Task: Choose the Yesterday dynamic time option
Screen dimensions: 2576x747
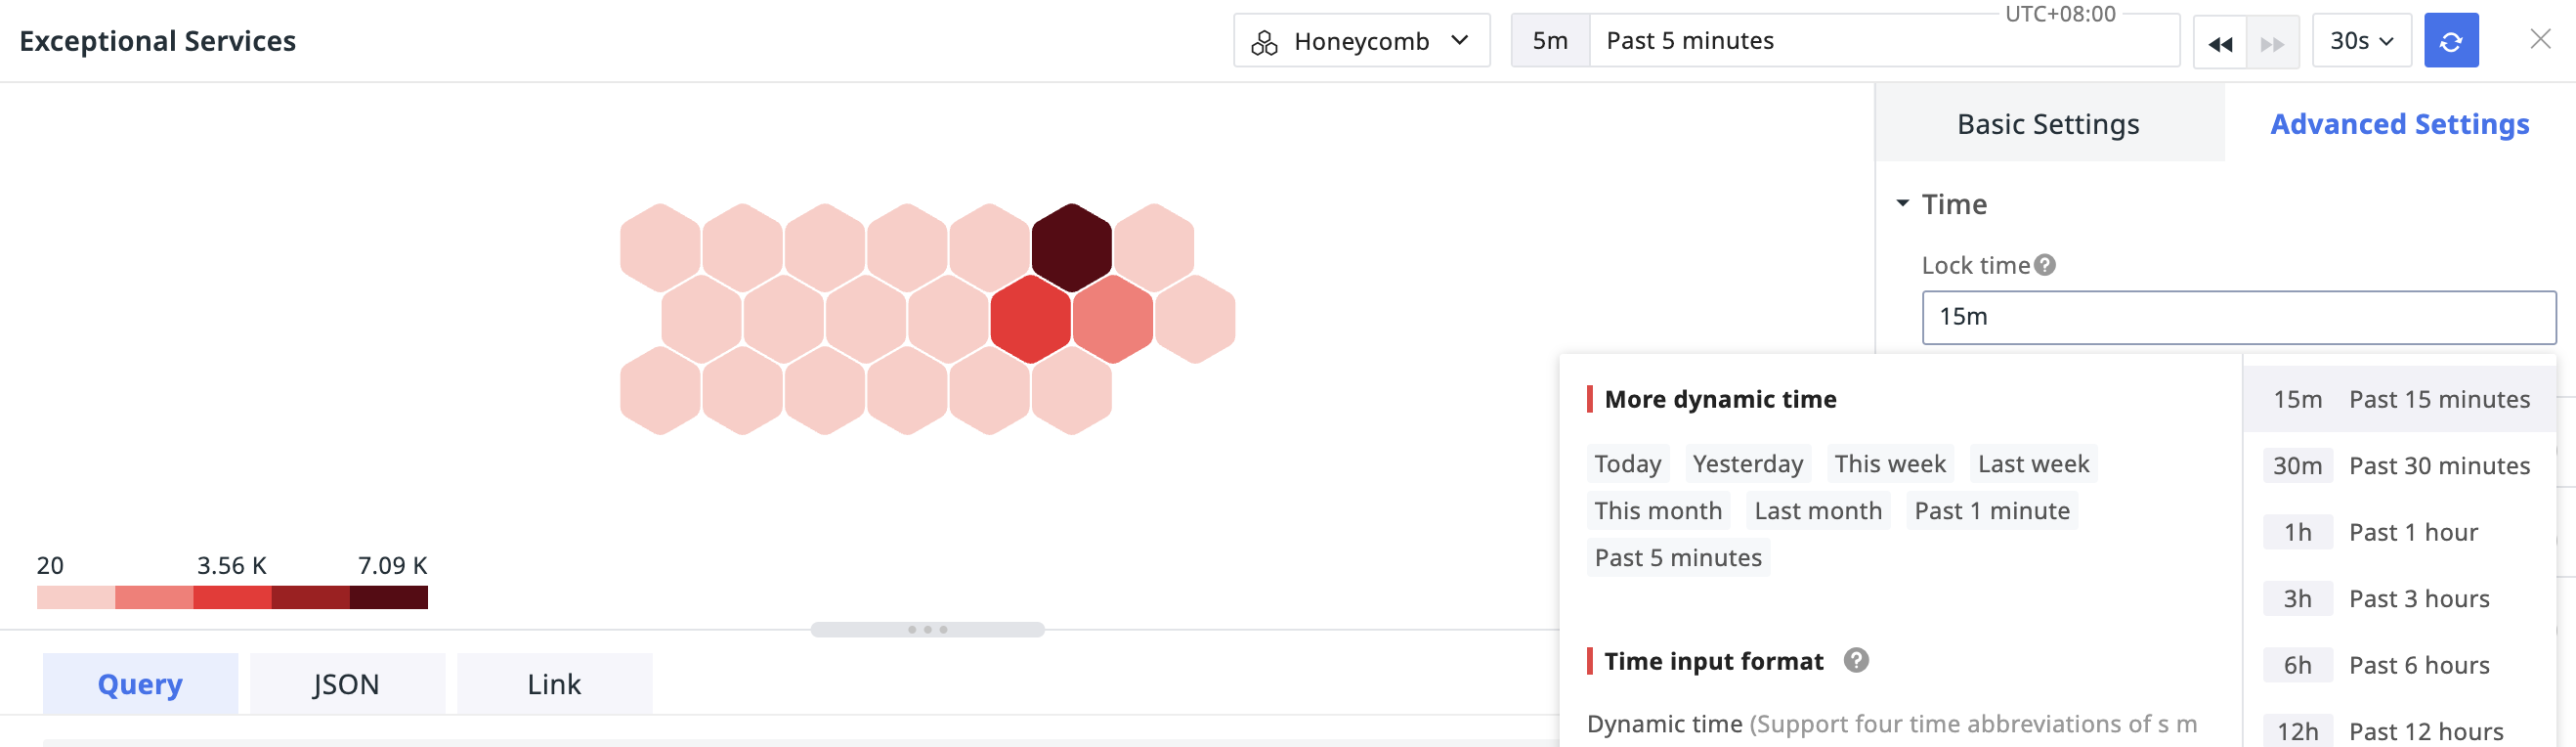Action: (x=1747, y=464)
